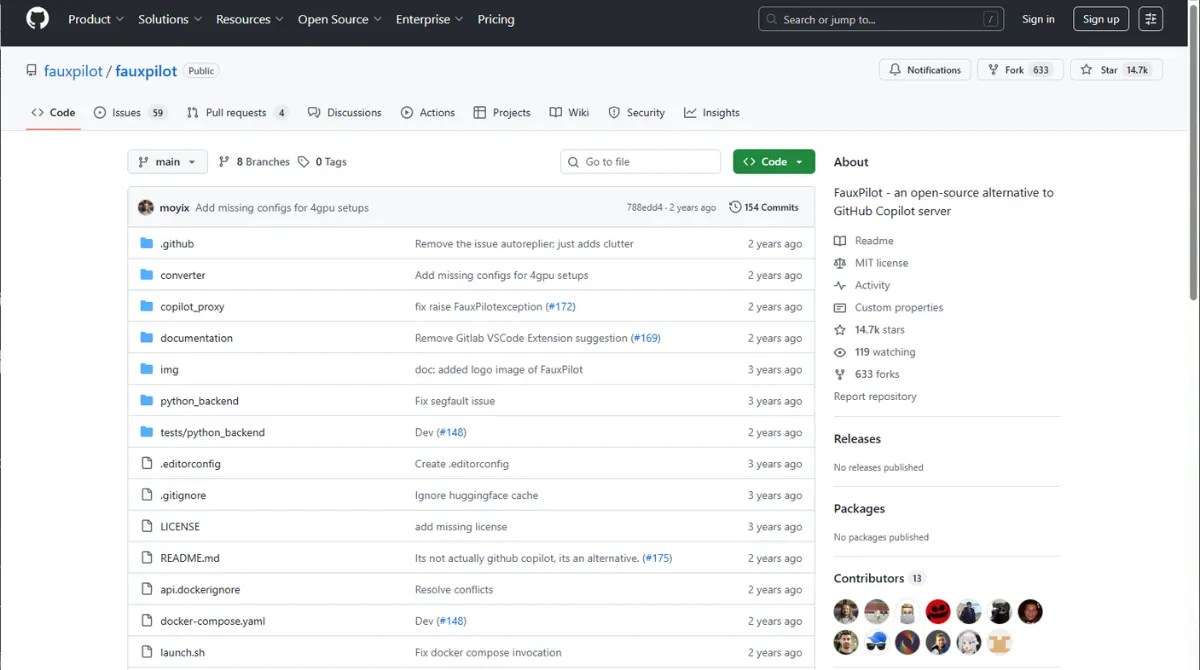
Task: Click the Sign up button
Action: 1101,19
